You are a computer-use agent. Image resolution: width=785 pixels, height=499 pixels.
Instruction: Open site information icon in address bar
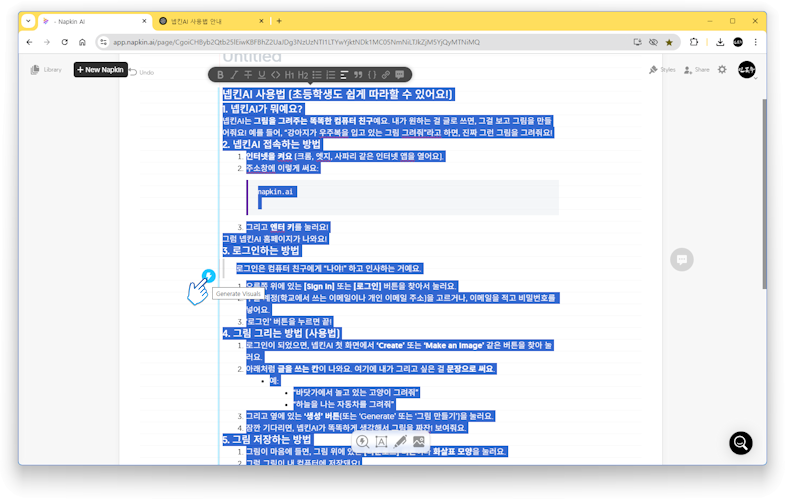click(104, 42)
